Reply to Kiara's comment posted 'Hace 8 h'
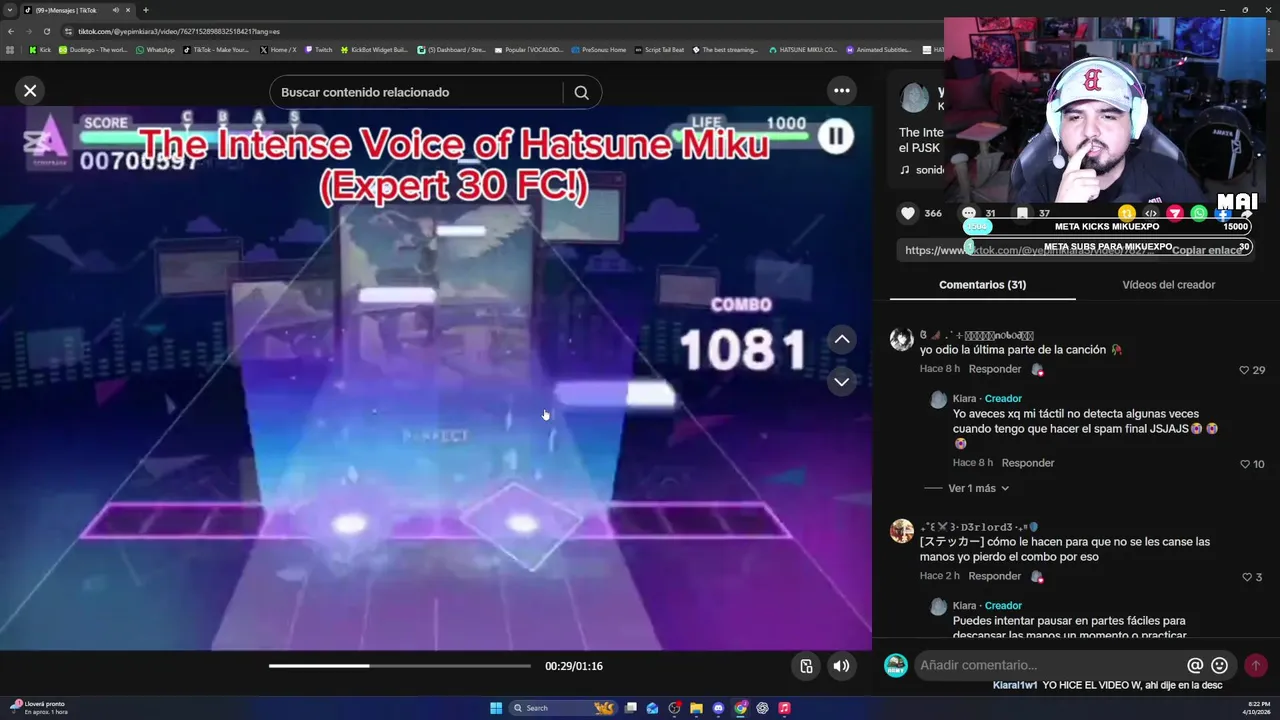Screen dimensions: 1280x720 (1028, 463)
